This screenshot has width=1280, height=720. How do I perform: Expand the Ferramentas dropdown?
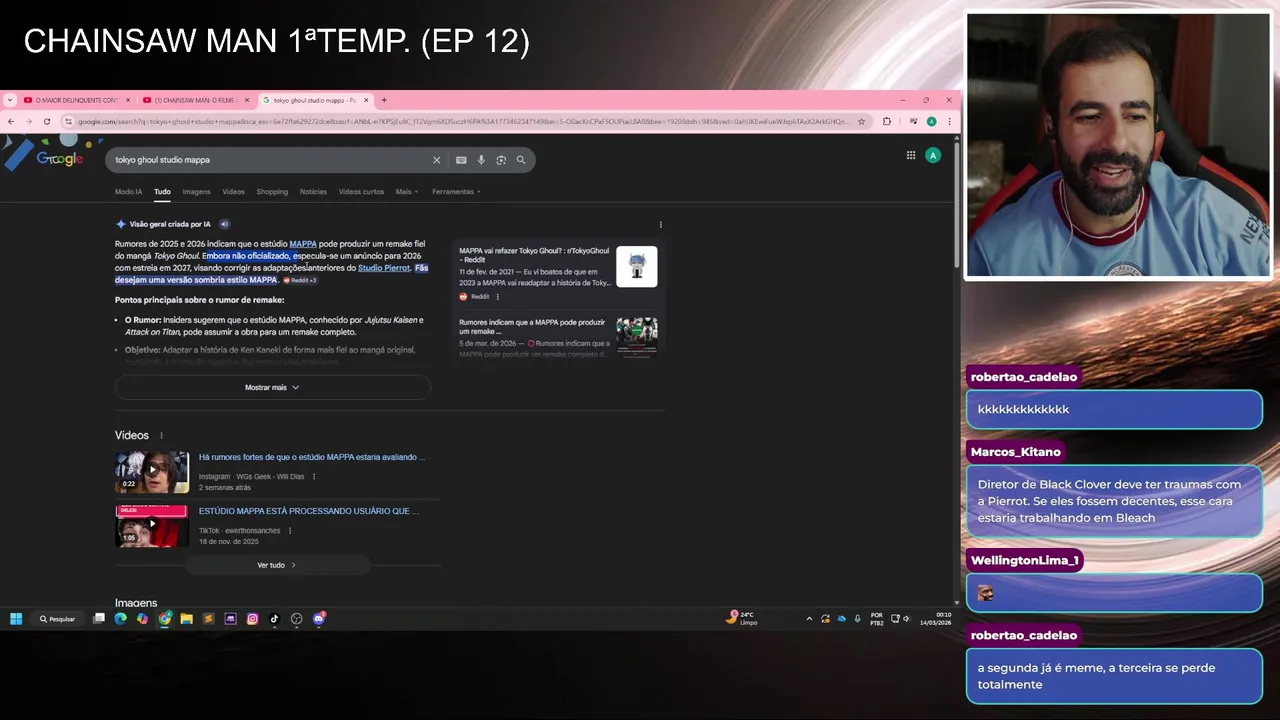(456, 192)
